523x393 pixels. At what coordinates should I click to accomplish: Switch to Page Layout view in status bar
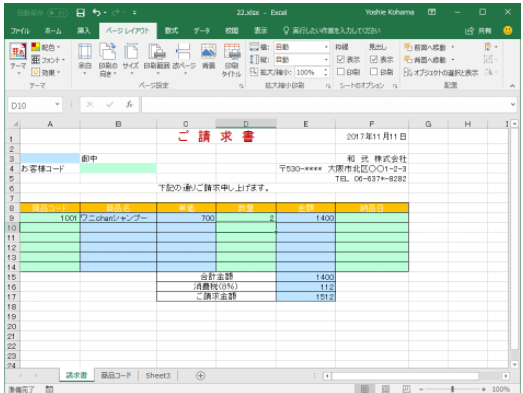[386, 389]
